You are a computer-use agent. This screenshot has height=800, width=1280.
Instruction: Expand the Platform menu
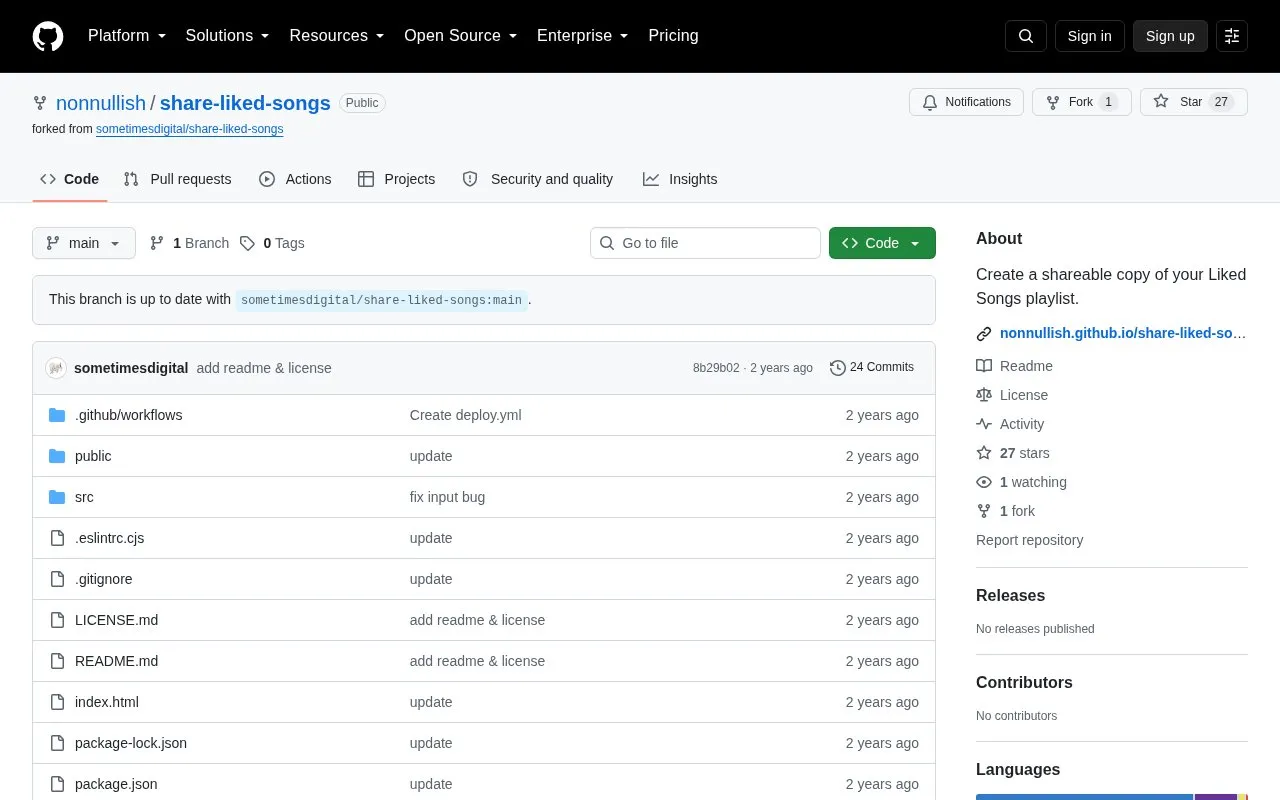point(127,36)
